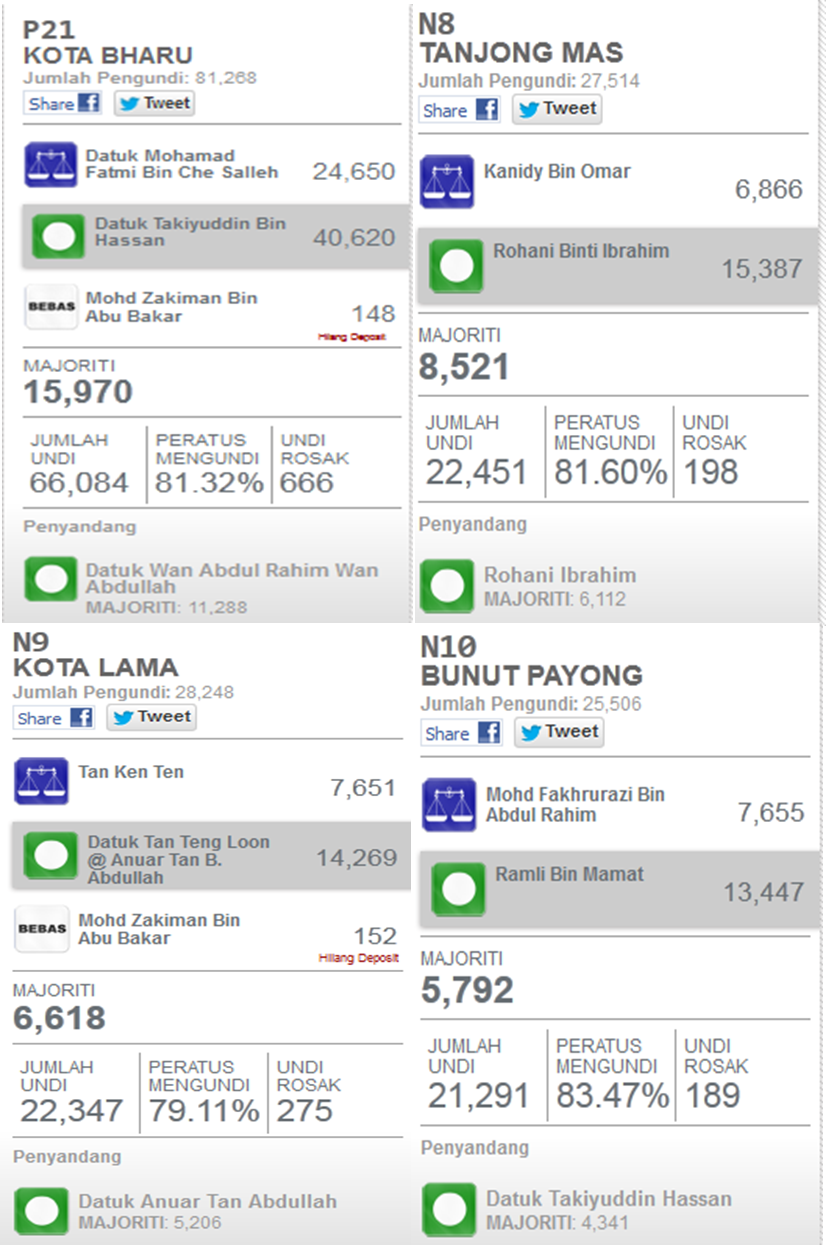Click the scales icon next to Kanidy Bin Omar

[446, 181]
